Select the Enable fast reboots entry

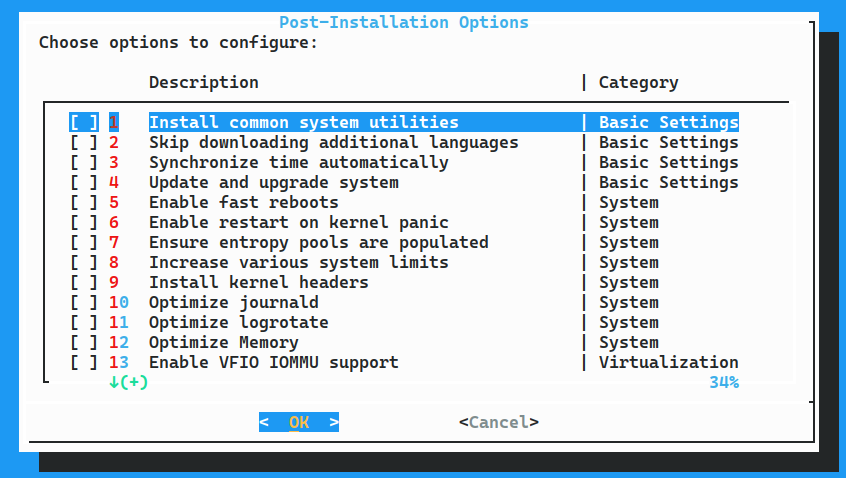pos(244,202)
